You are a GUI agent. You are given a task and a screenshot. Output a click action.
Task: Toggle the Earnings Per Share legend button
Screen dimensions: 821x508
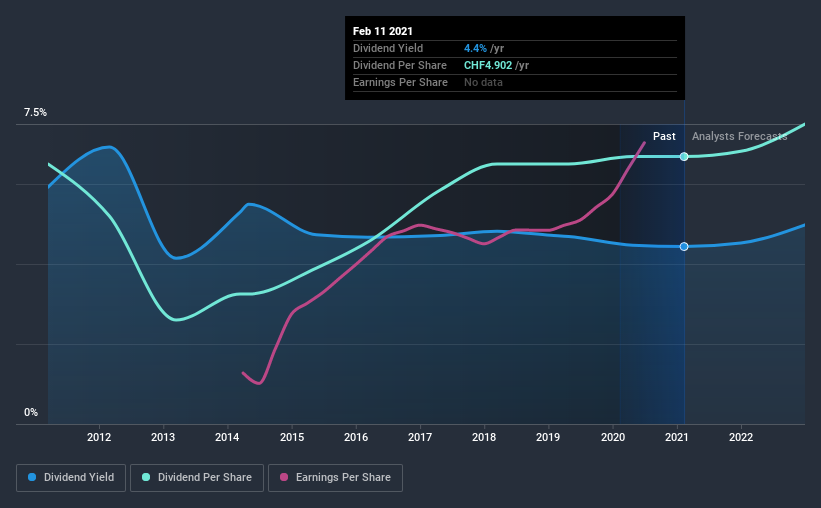pos(335,478)
